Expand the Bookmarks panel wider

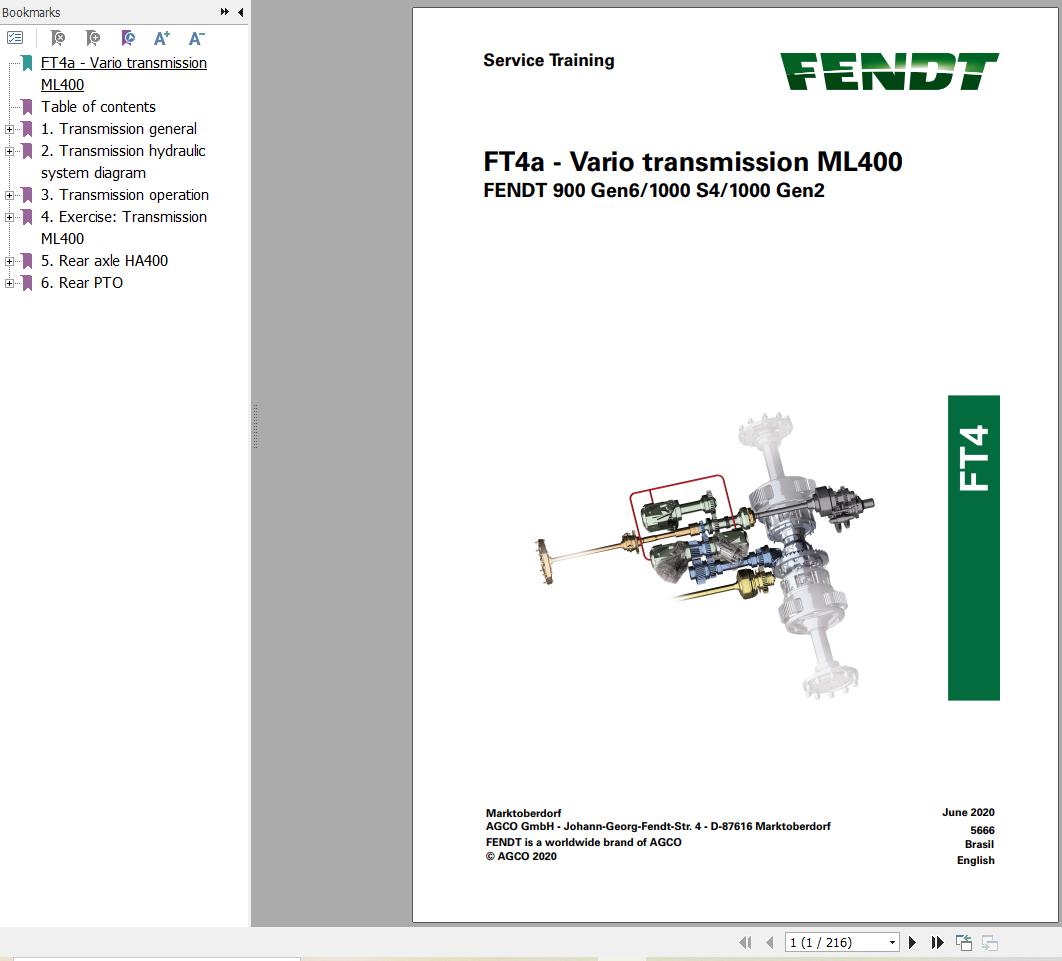pyautogui.click(x=224, y=12)
